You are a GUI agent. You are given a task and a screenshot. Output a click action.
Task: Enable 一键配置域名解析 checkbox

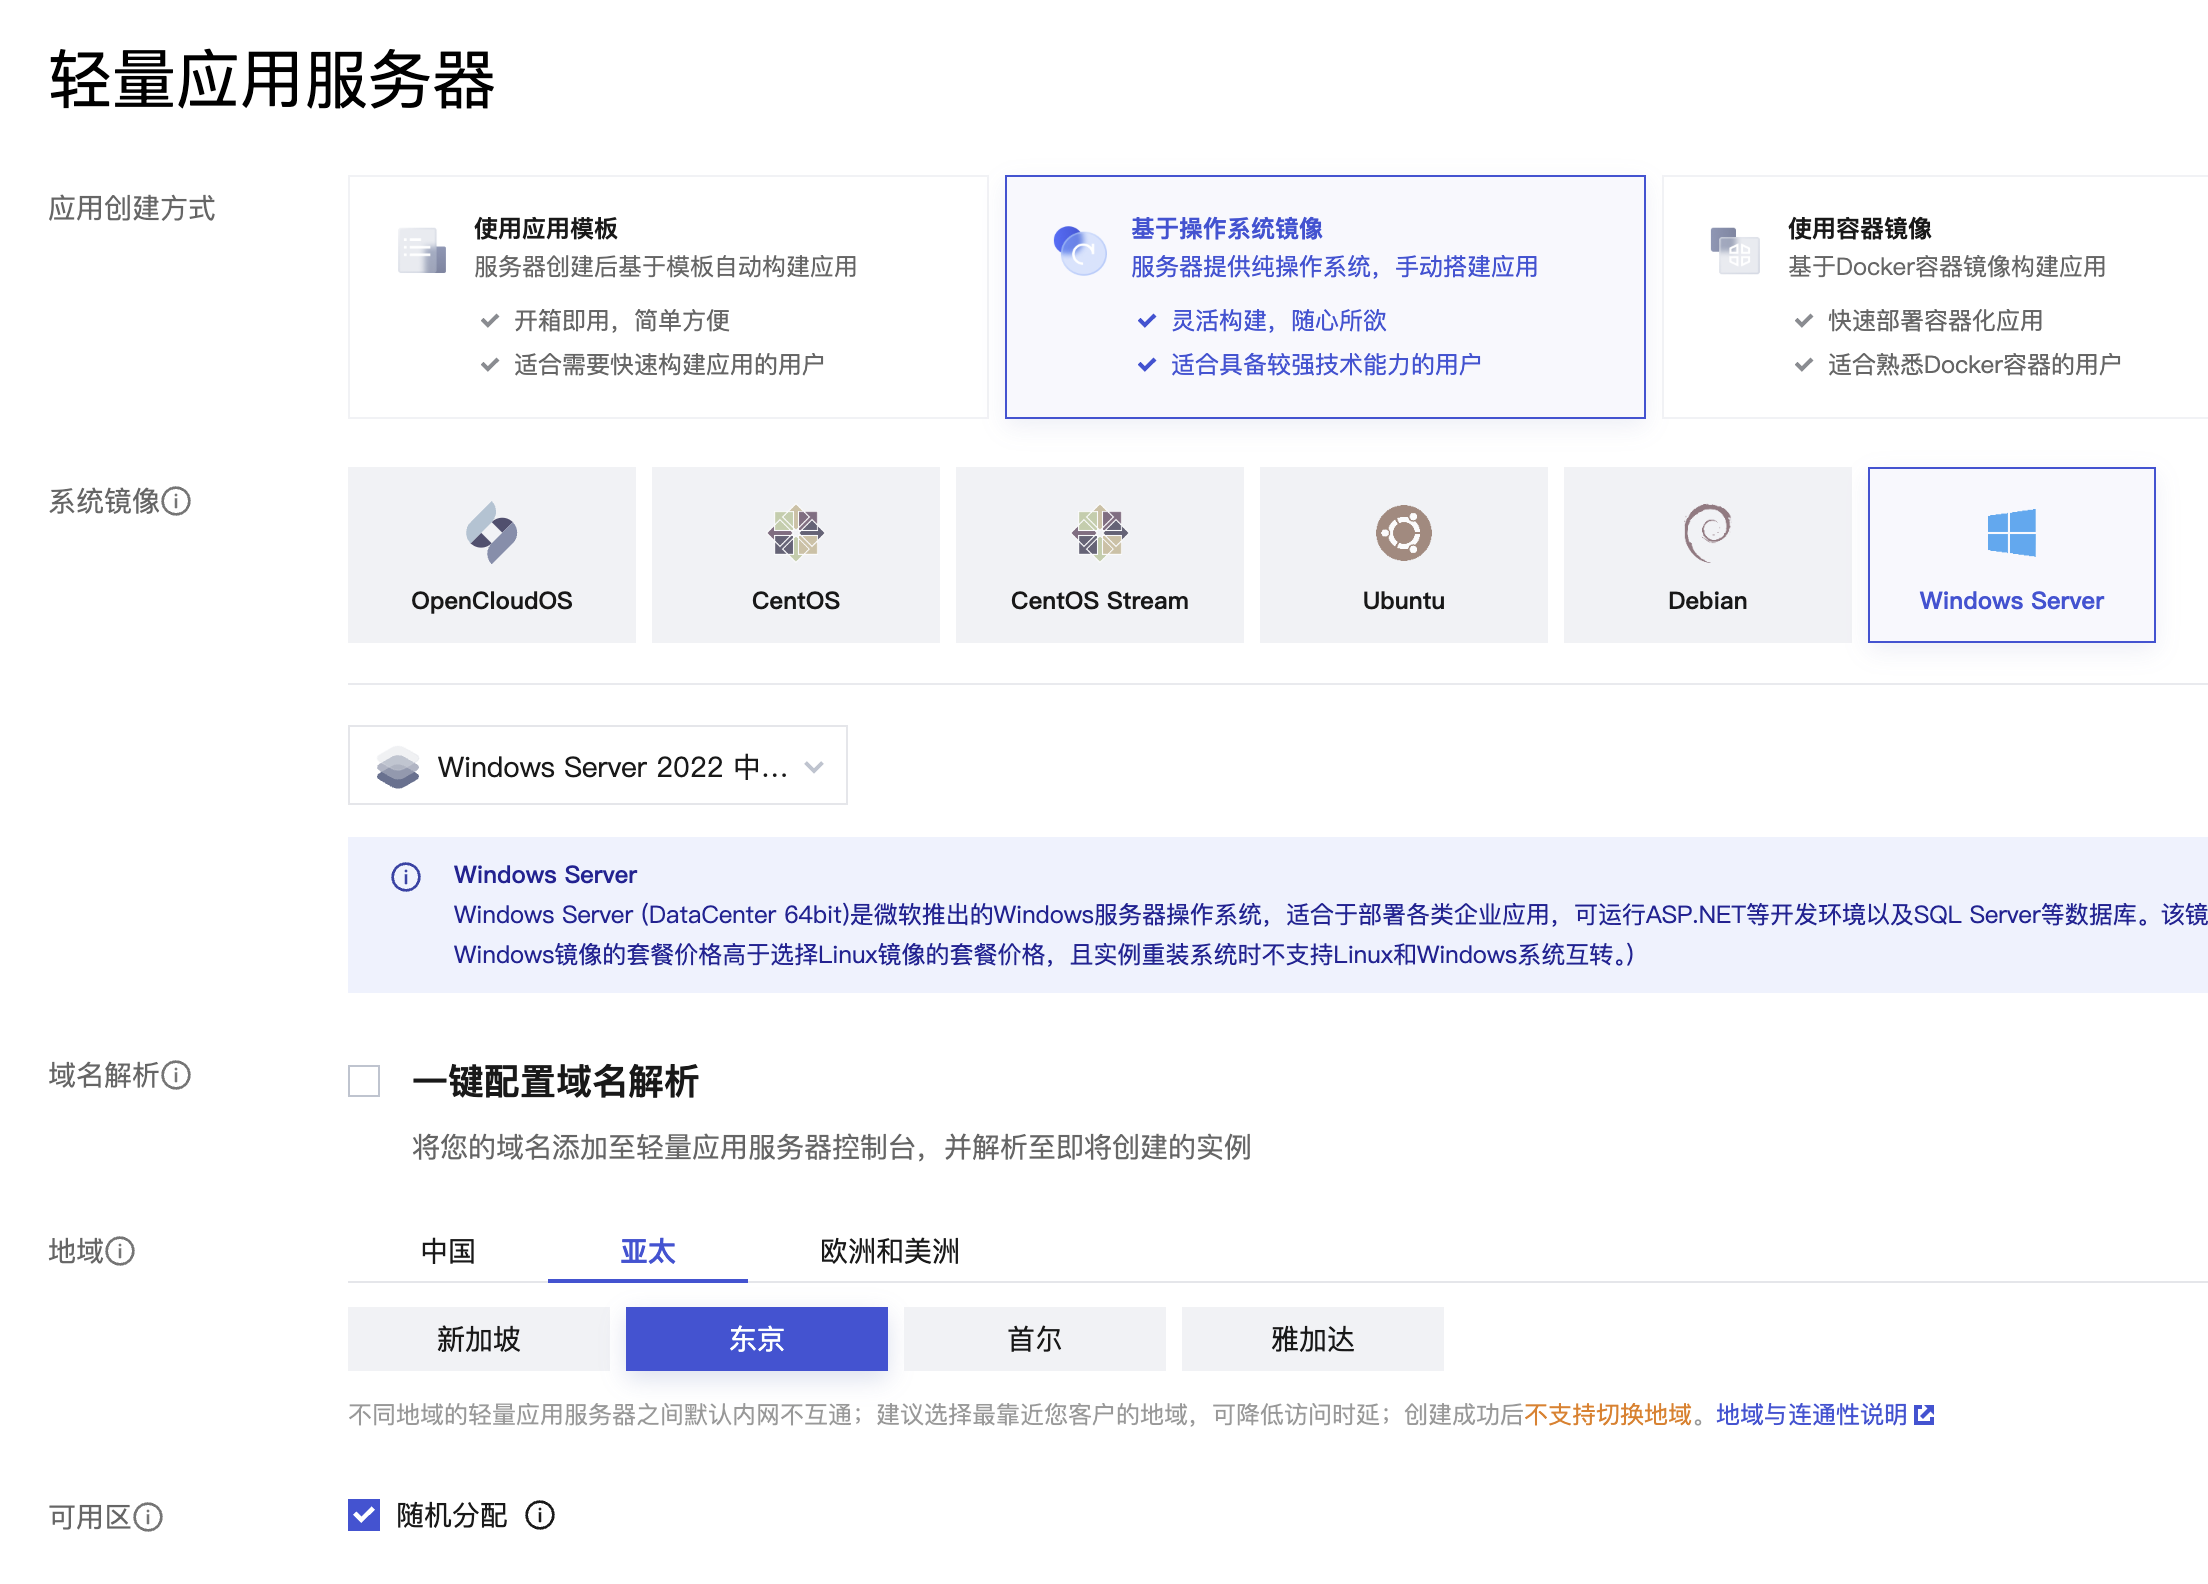(364, 1081)
